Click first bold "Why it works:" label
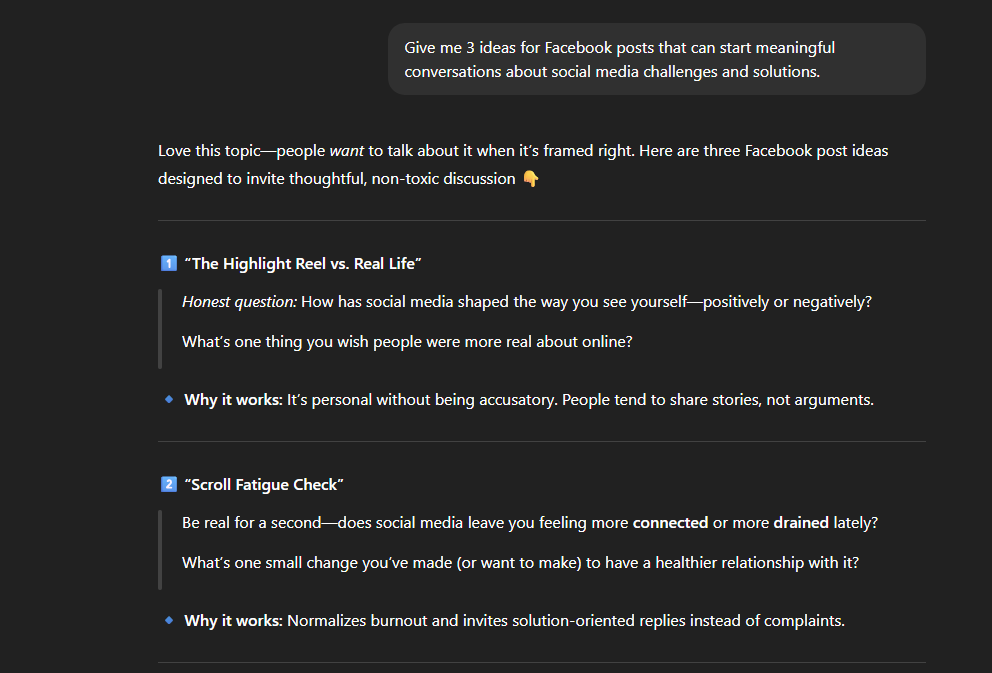The image size is (992, 673). 233,400
